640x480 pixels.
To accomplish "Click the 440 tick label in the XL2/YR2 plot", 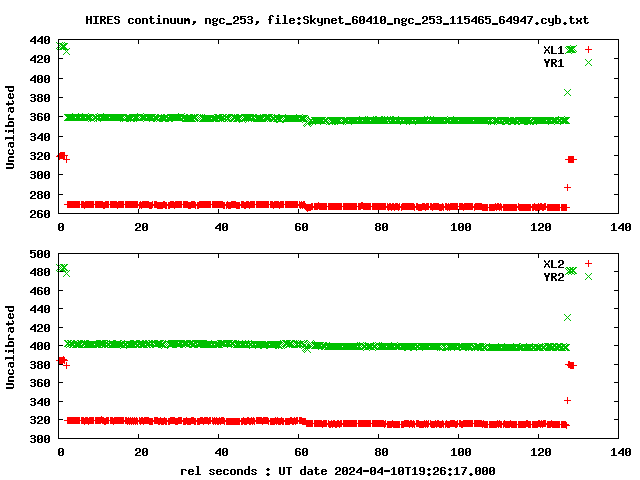I will pos(40,309).
